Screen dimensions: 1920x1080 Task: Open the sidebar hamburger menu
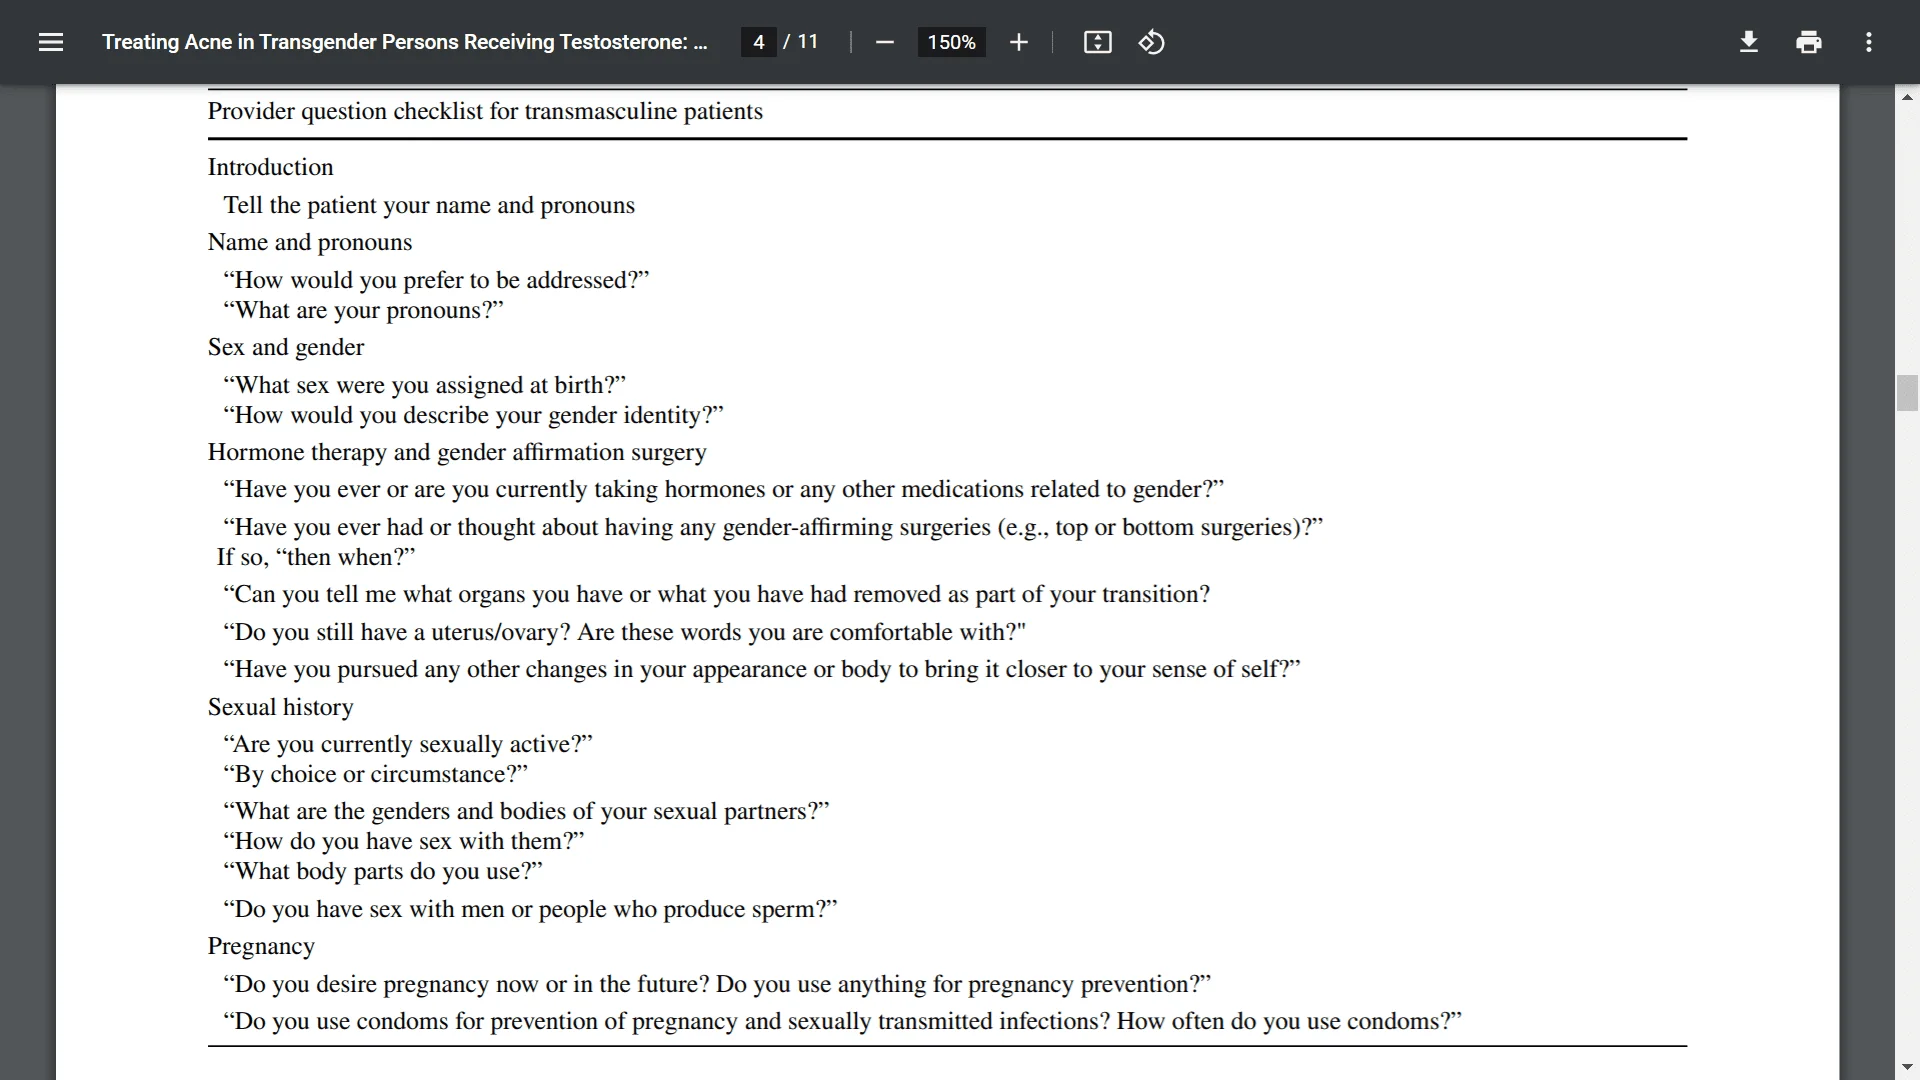[x=51, y=42]
